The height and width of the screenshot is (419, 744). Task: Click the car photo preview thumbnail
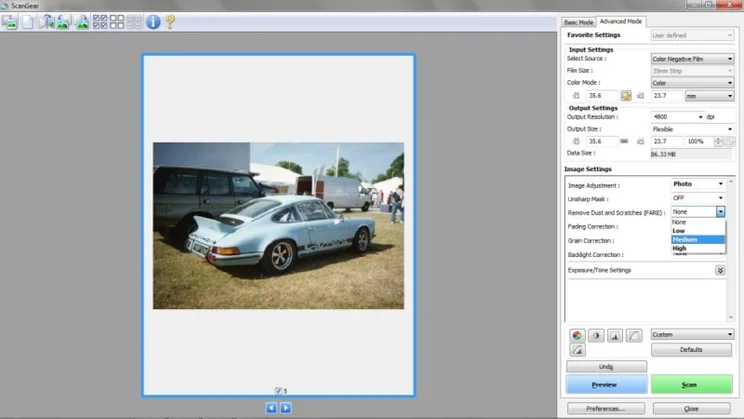pyautogui.click(x=278, y=225)
